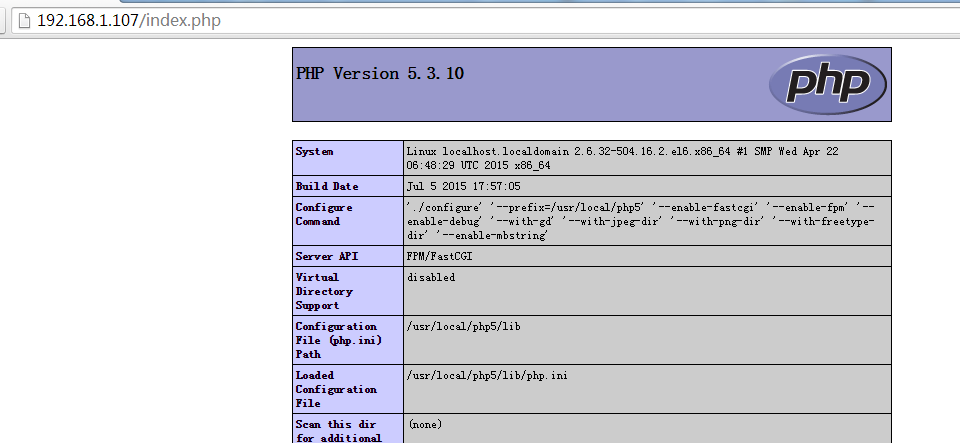The image size is (960, 443).
Task: Click the PHP logo image
Action: pyautogui.click(x=827, y=84)
